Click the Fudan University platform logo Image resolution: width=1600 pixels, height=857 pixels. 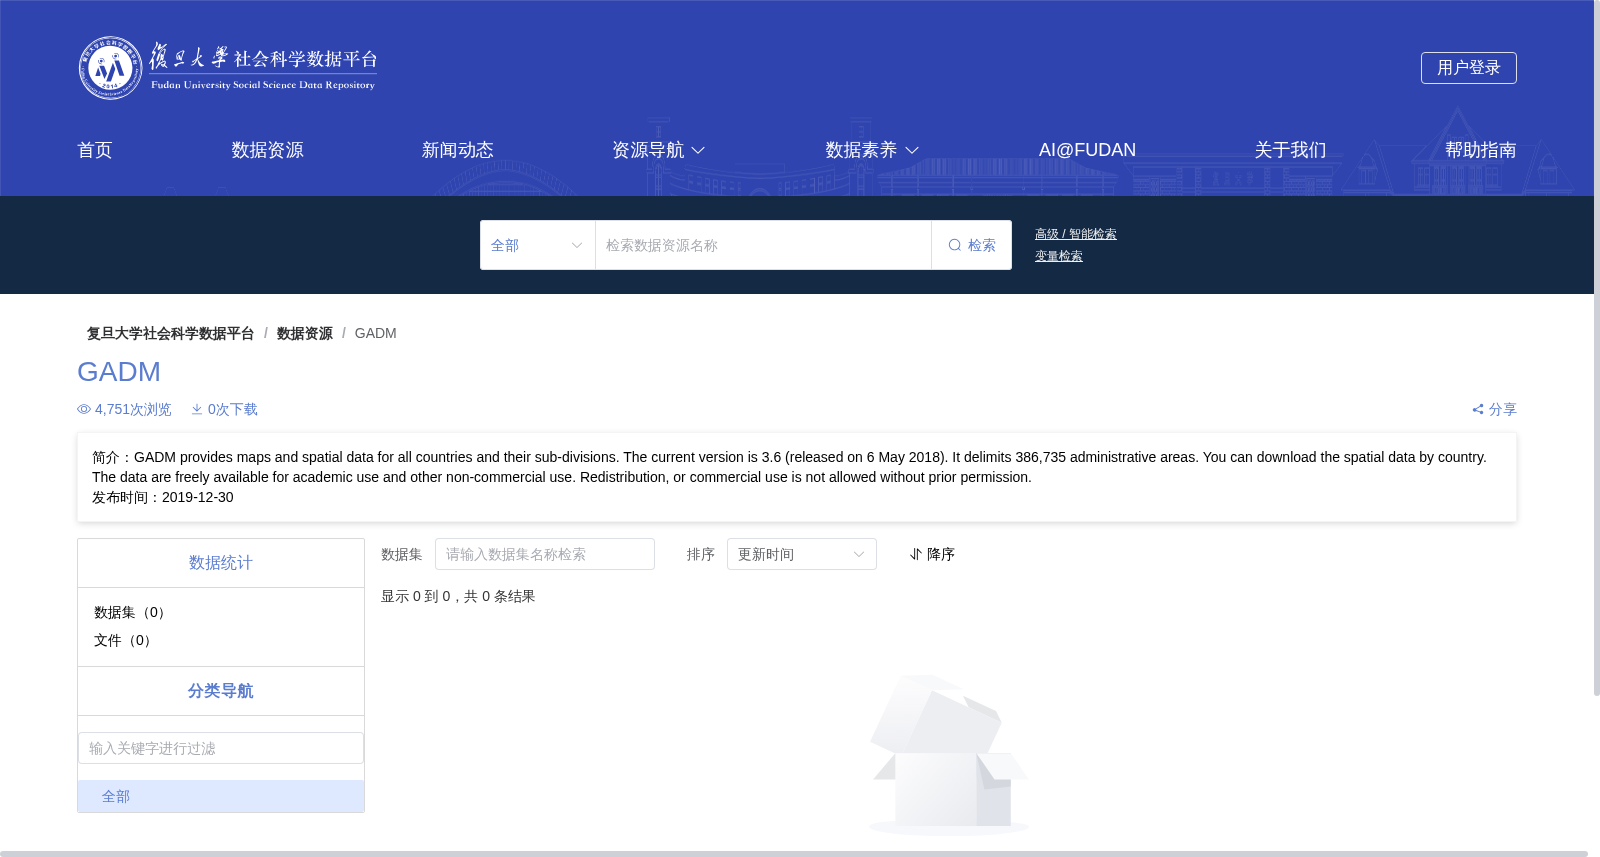tap(228, 68)
